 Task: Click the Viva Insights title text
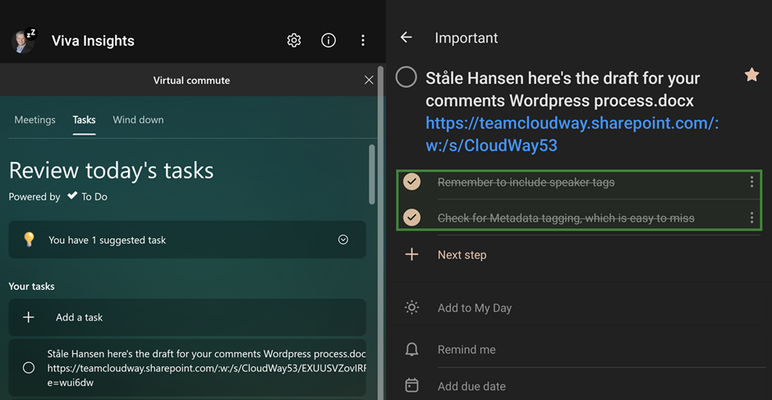(93, 40)
